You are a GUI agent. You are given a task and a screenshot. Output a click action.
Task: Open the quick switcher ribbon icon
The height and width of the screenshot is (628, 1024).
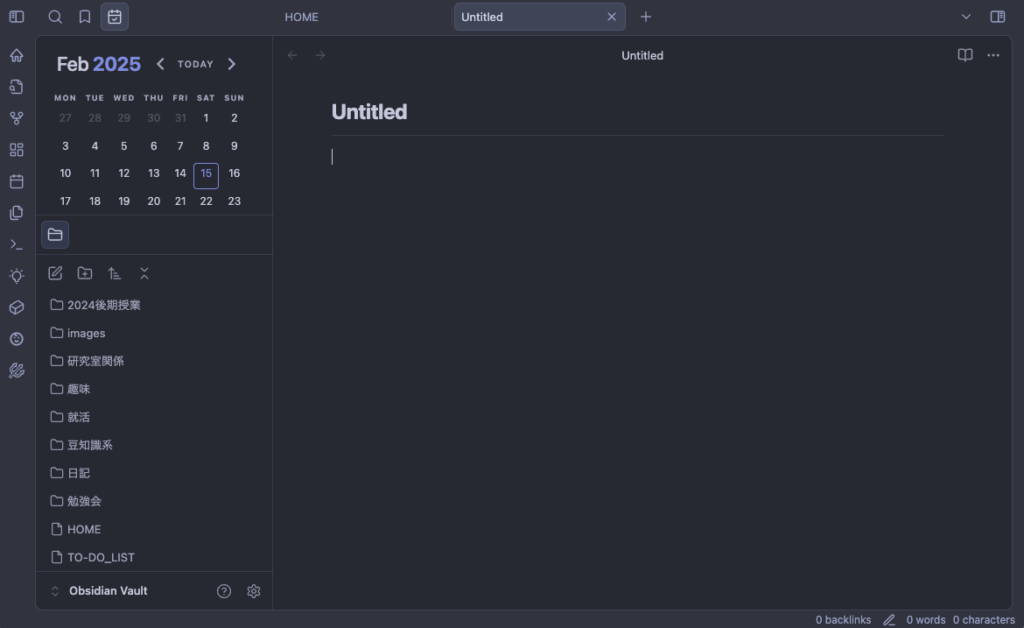tap(17, 87)
